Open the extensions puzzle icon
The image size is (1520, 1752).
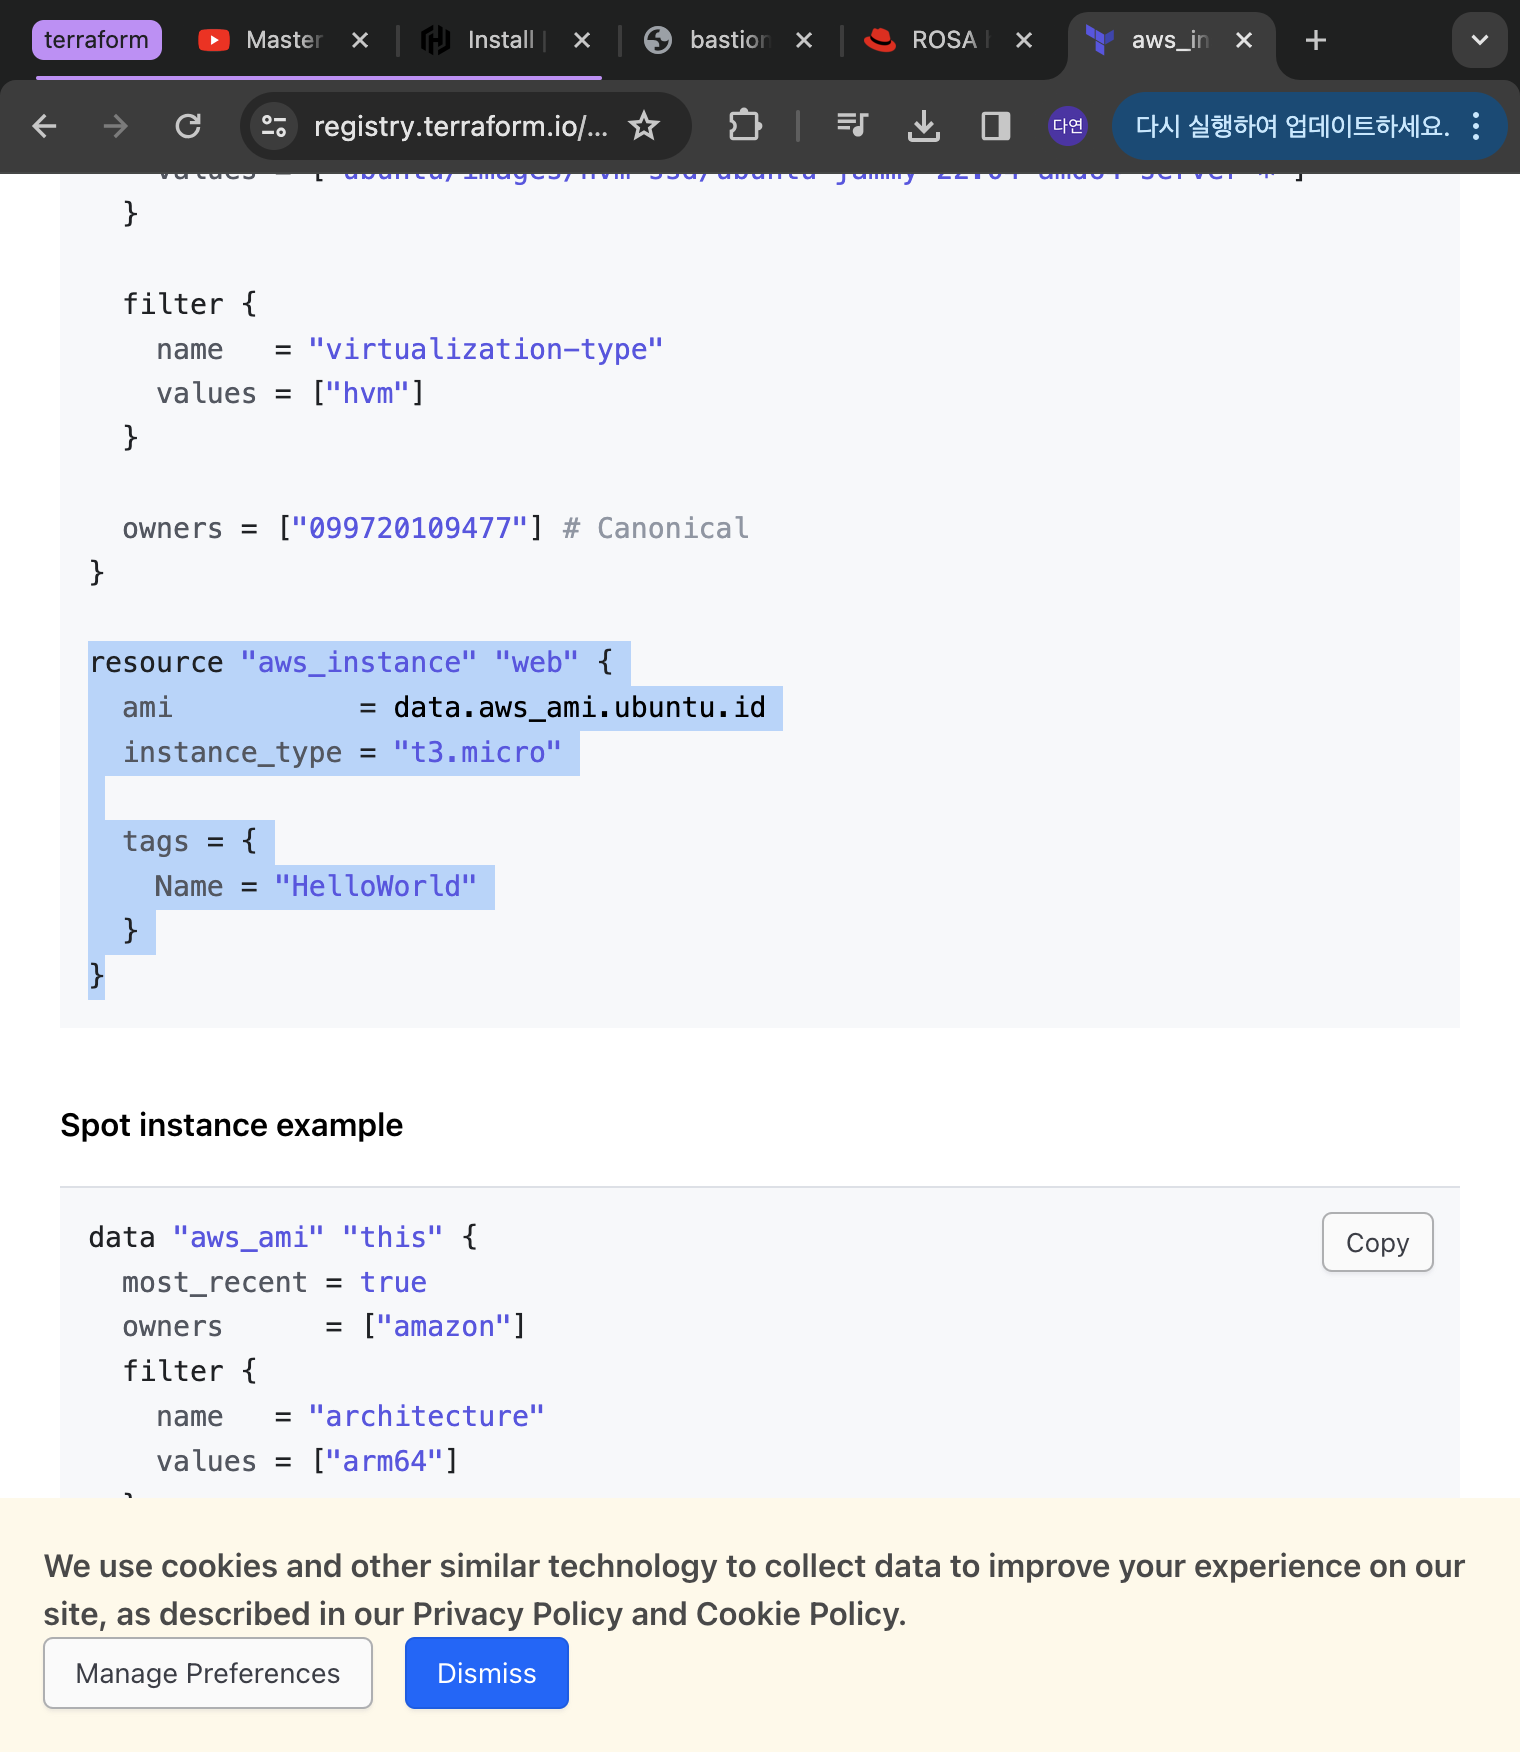[745, 126]
